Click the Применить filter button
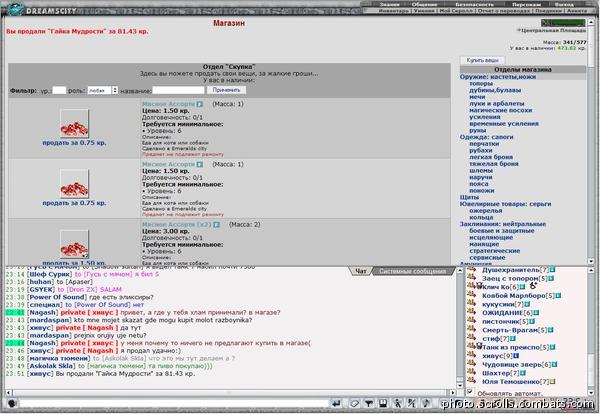The image size is (600, 414). 227,90
